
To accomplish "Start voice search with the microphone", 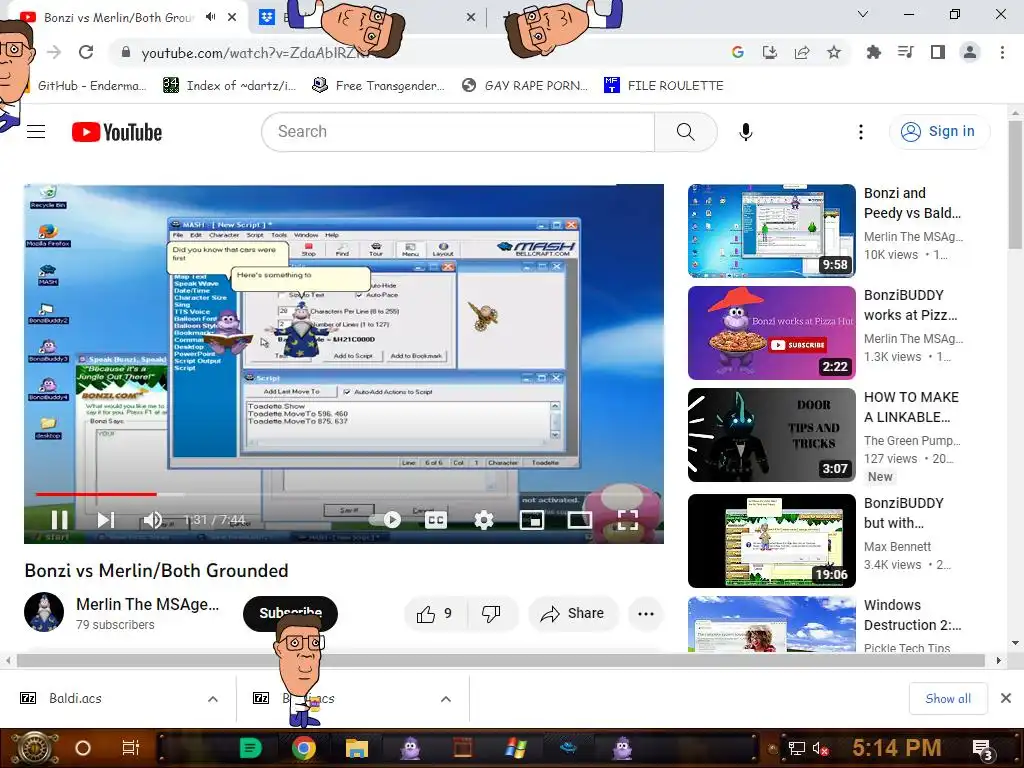I will (745, 132).
